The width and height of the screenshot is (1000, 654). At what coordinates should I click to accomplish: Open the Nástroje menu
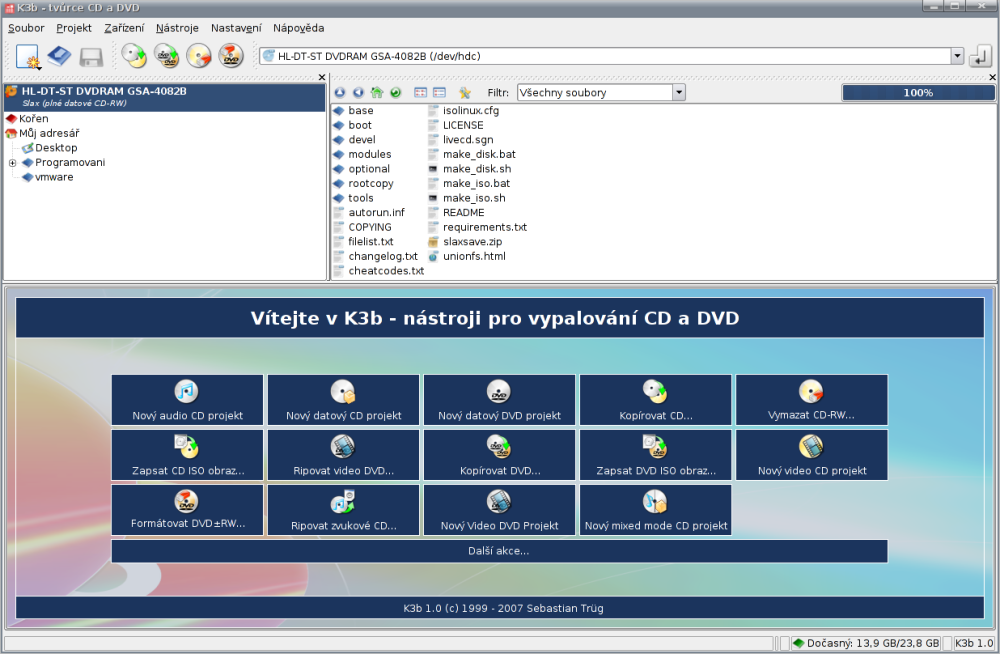coord(177,28)
